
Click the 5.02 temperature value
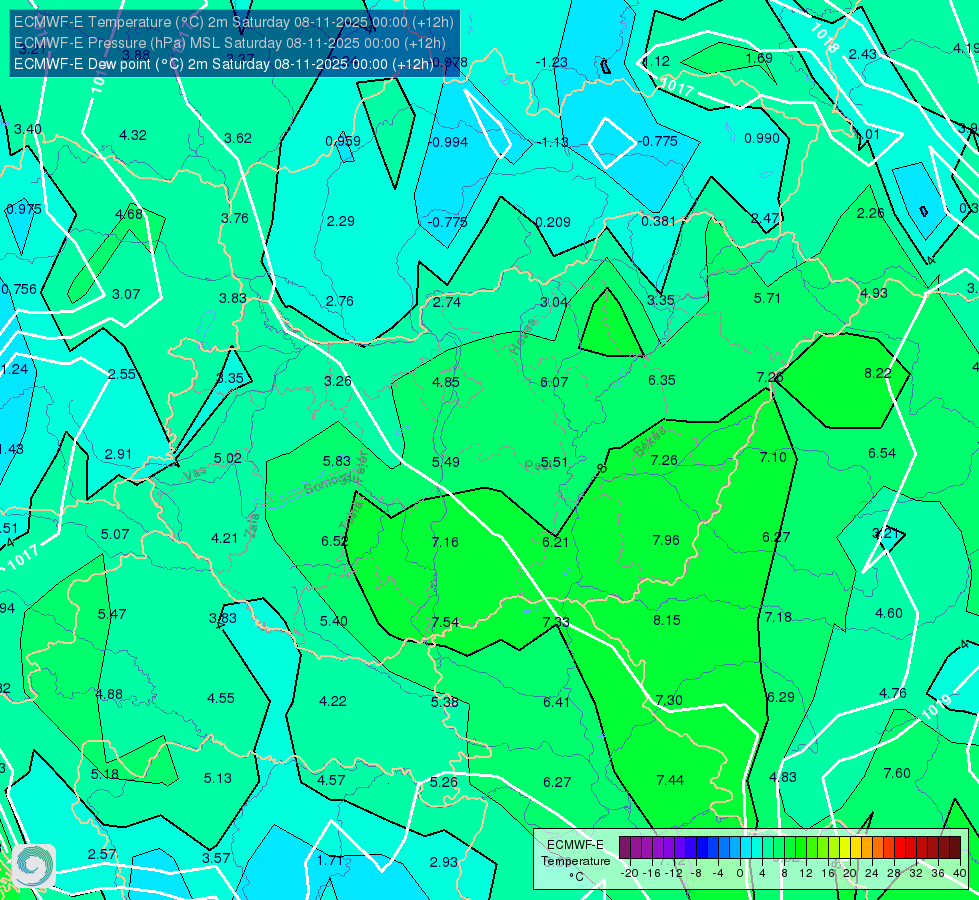tap(228, 458)
